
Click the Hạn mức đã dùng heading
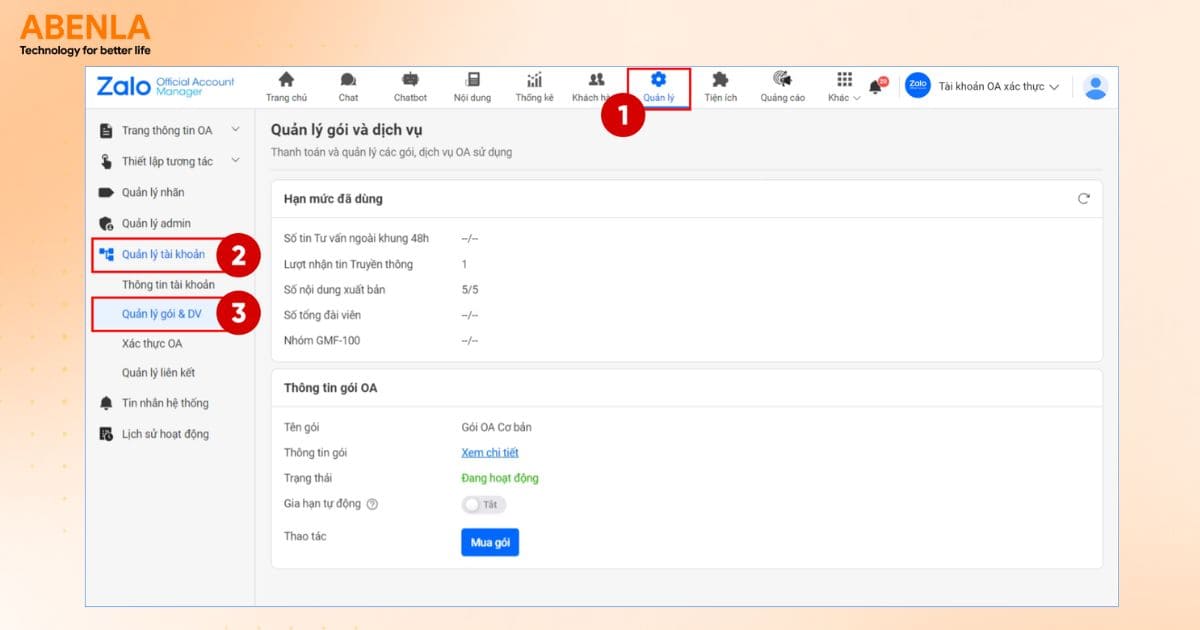coord(333,199)
